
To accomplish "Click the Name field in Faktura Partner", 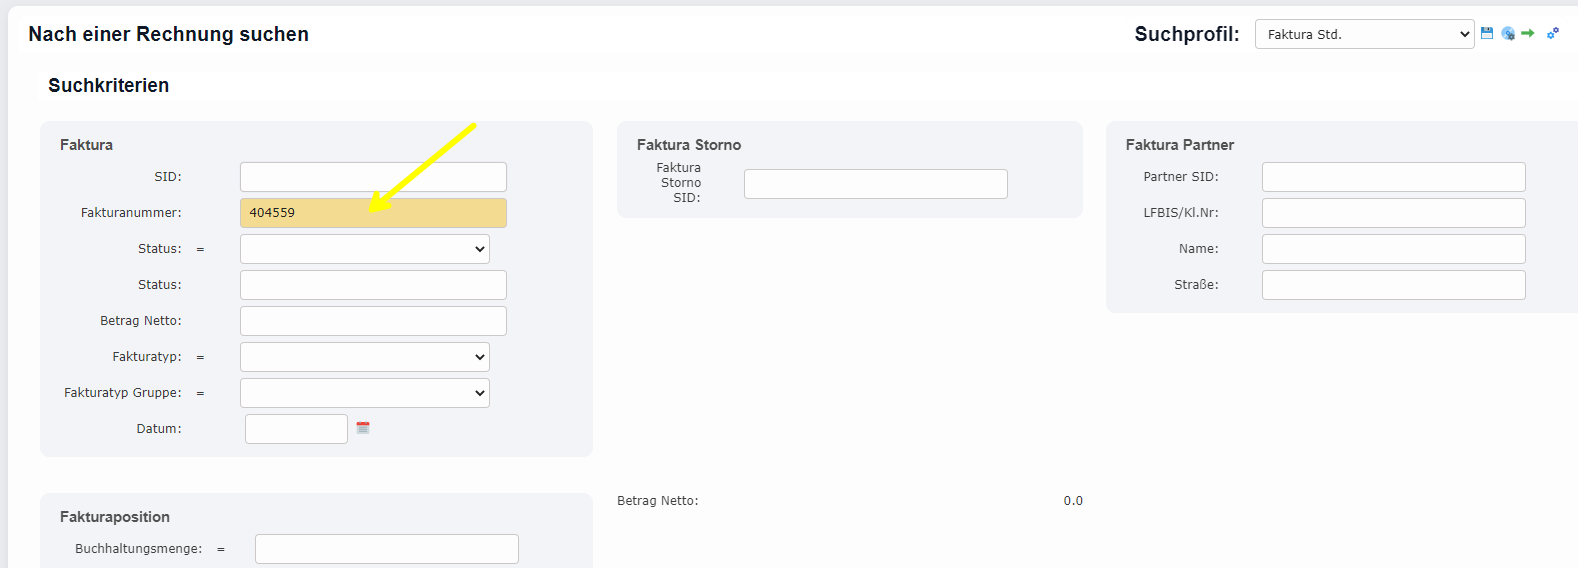I will click(1393, 249).
